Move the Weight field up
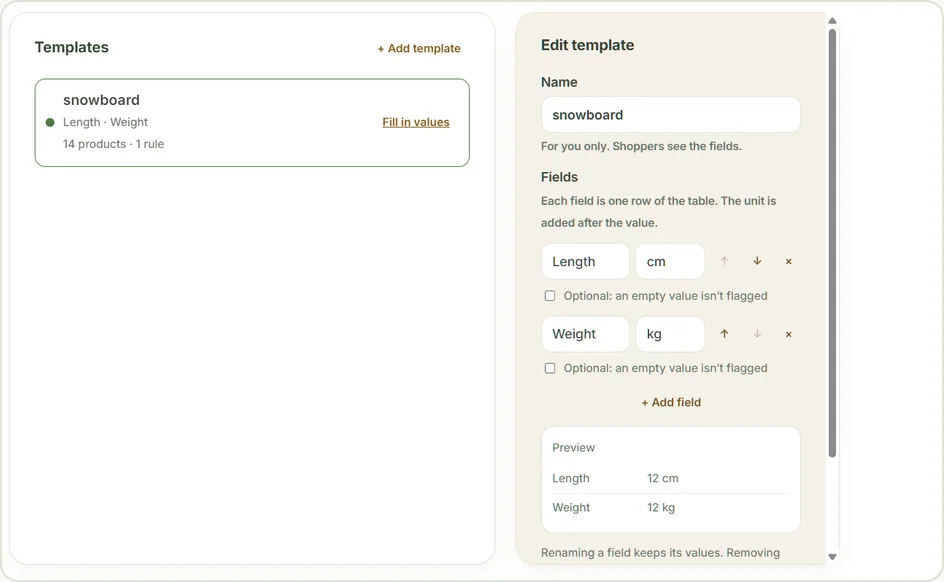Screen dimensions: 944x582 click(724, 334)
